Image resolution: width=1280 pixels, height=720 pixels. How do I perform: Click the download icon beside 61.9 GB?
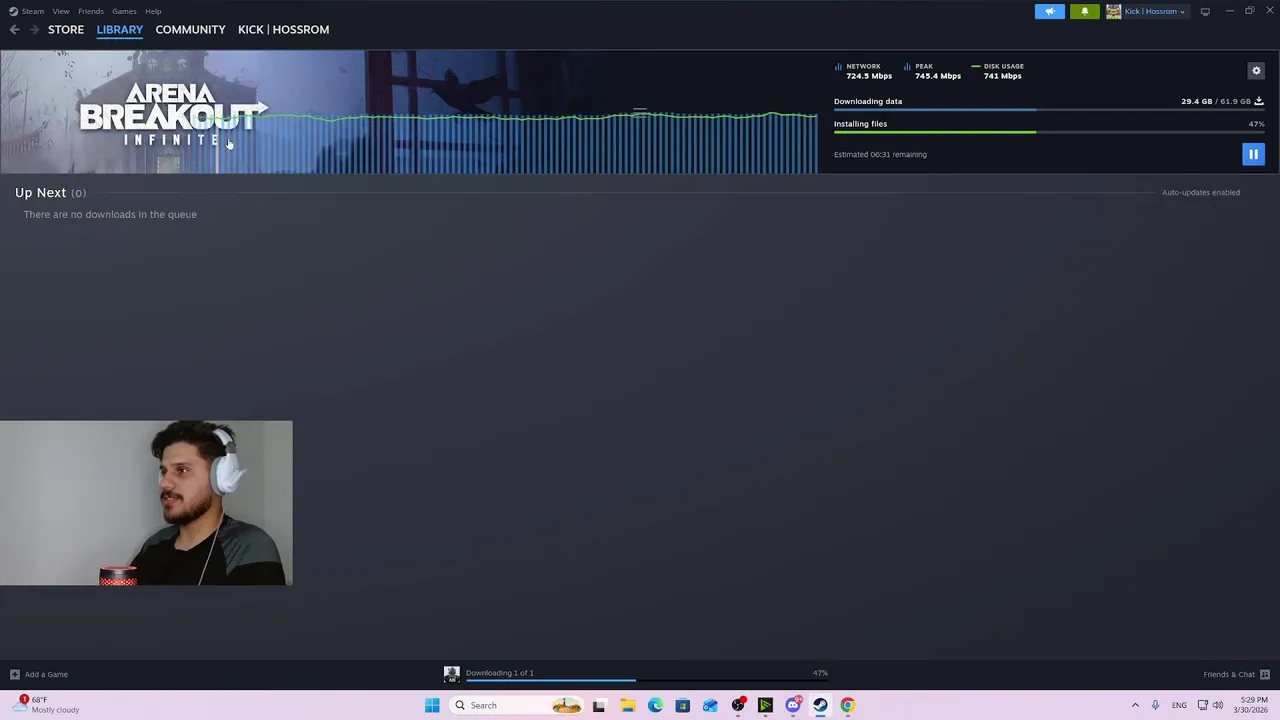(1259, 101)
